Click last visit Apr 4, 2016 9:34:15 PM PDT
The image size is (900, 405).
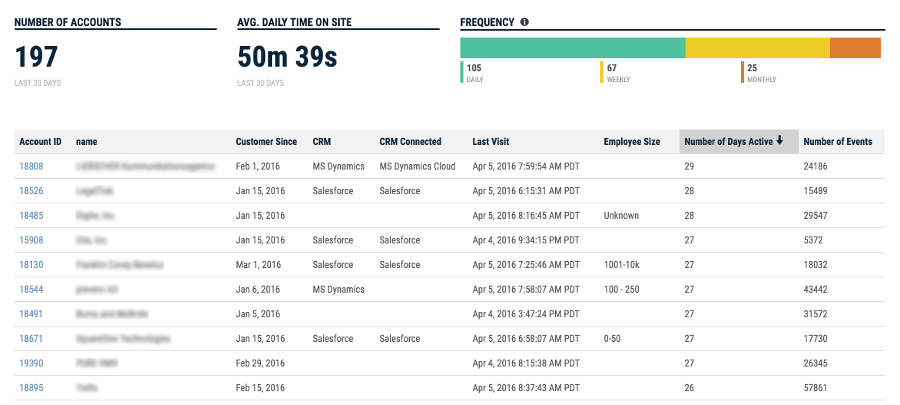(526, 240)
